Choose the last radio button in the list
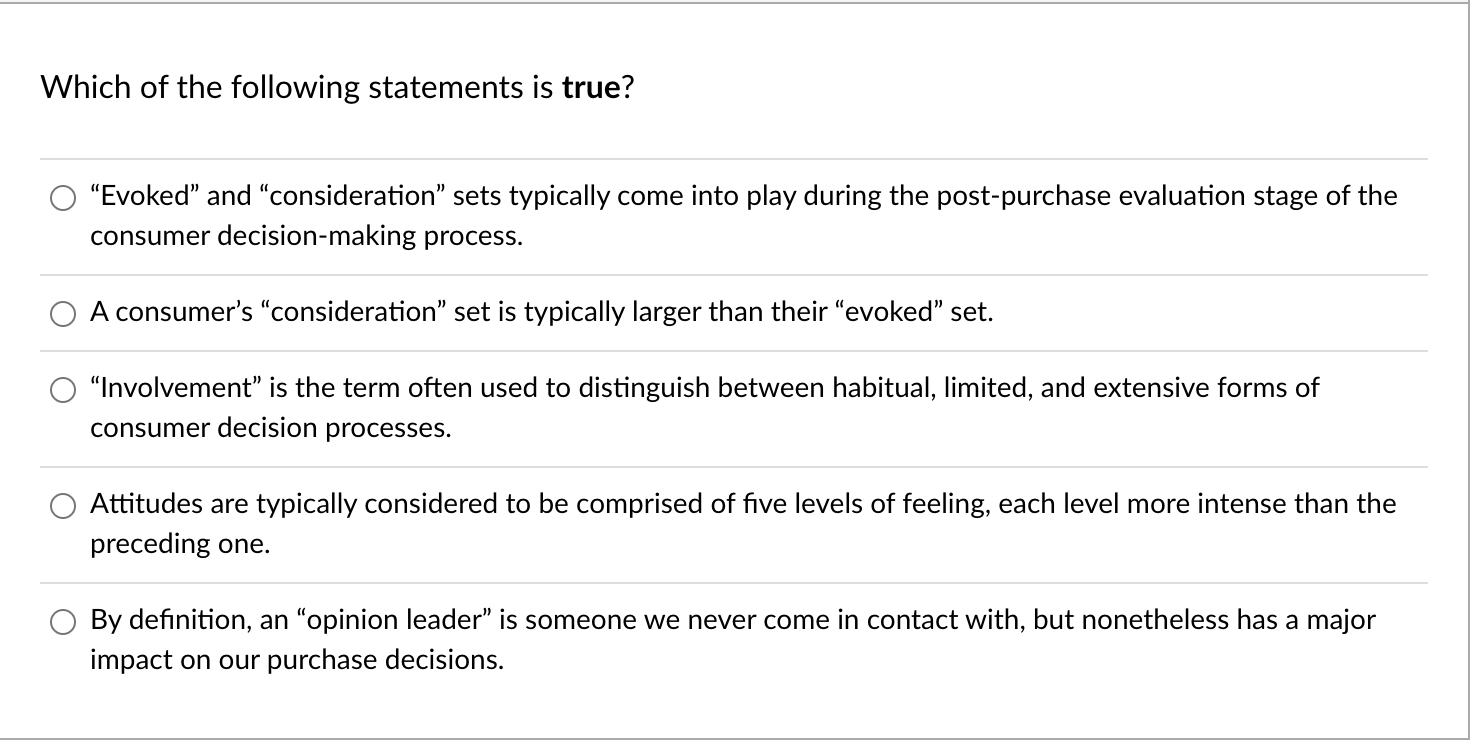Viewport: 1472px width, 744px height. click(x=62, y=621)
